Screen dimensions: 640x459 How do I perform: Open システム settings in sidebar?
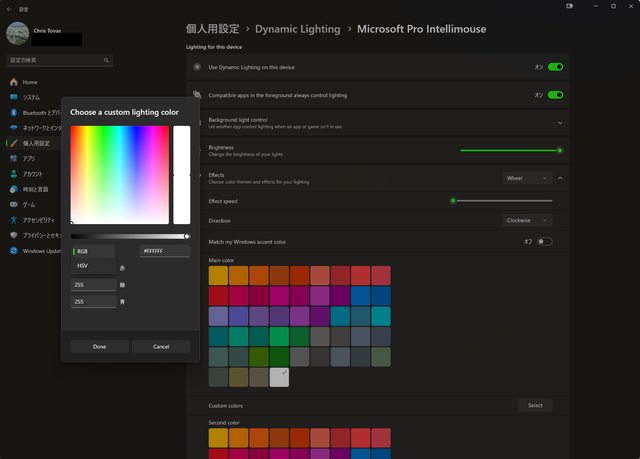[x=31, y=97]
